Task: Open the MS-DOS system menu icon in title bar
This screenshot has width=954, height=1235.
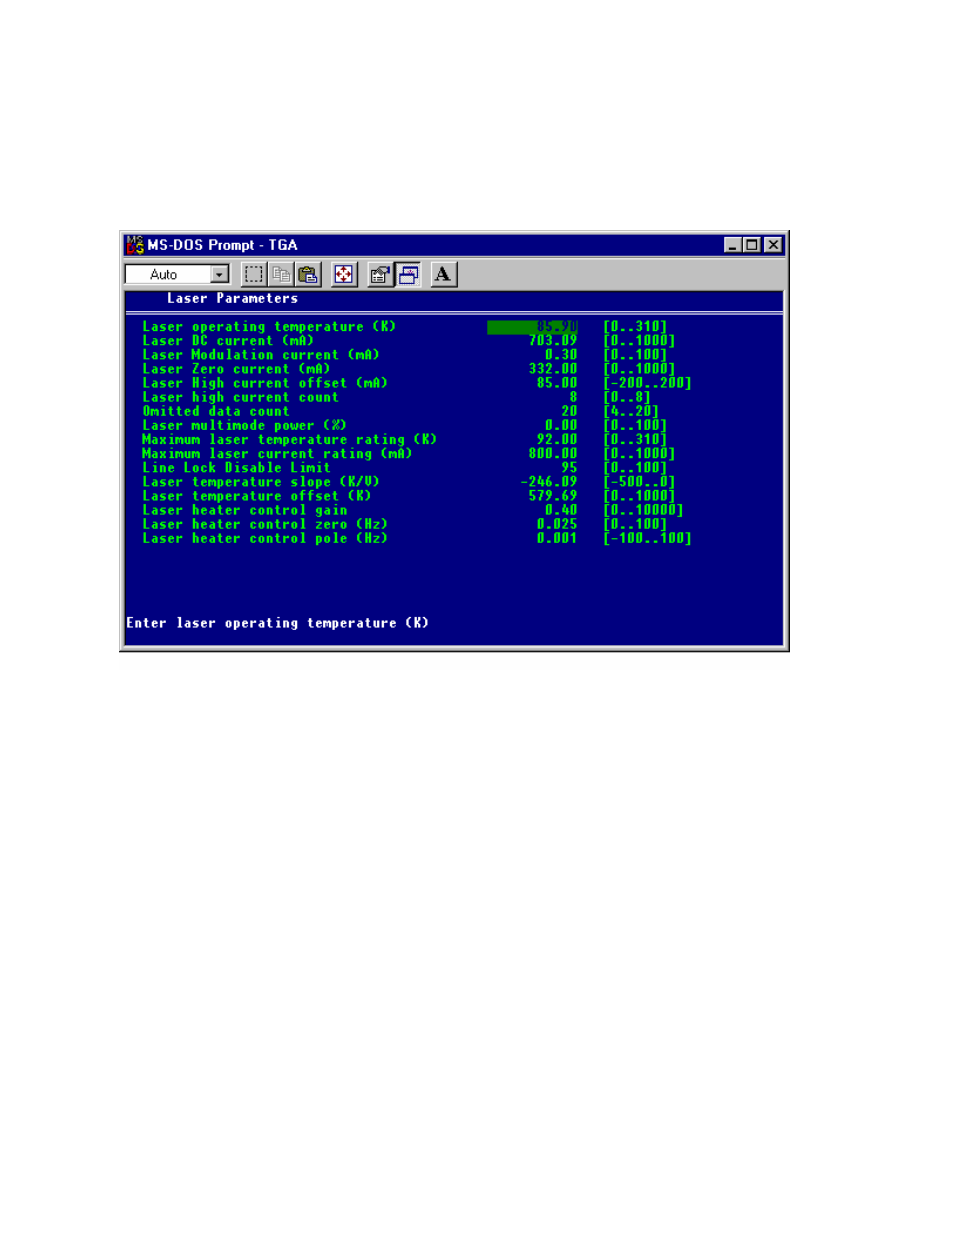Action: point(135,245)
